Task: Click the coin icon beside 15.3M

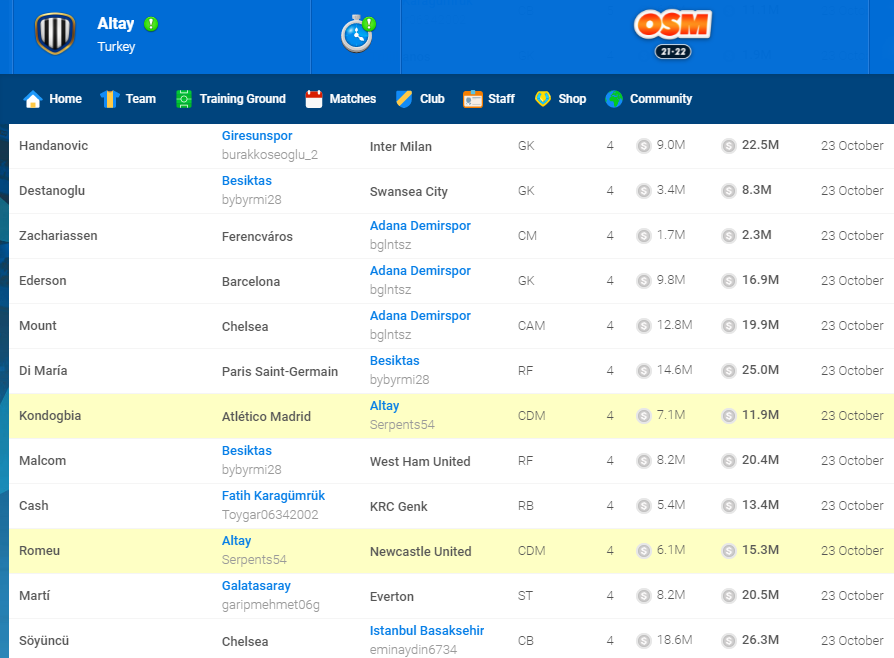Action: 729,551
